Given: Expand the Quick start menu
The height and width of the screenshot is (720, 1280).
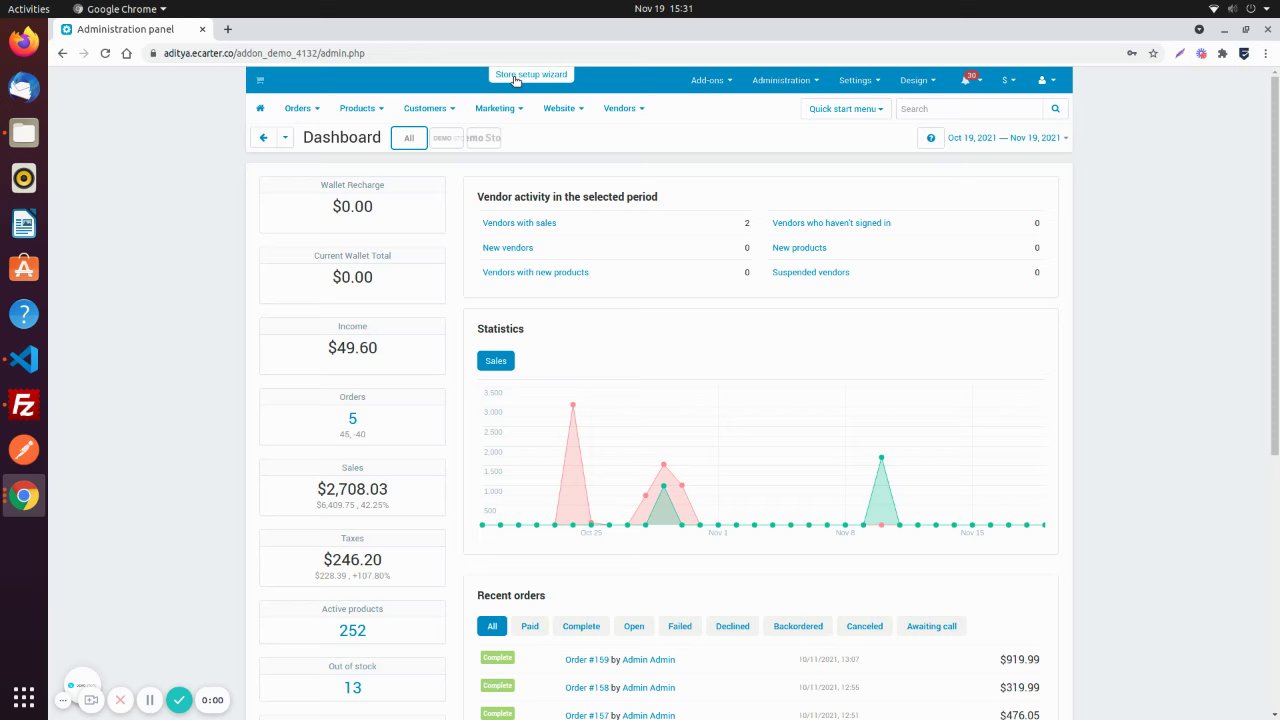Looking at the screenshot, I should click(846, 109).
